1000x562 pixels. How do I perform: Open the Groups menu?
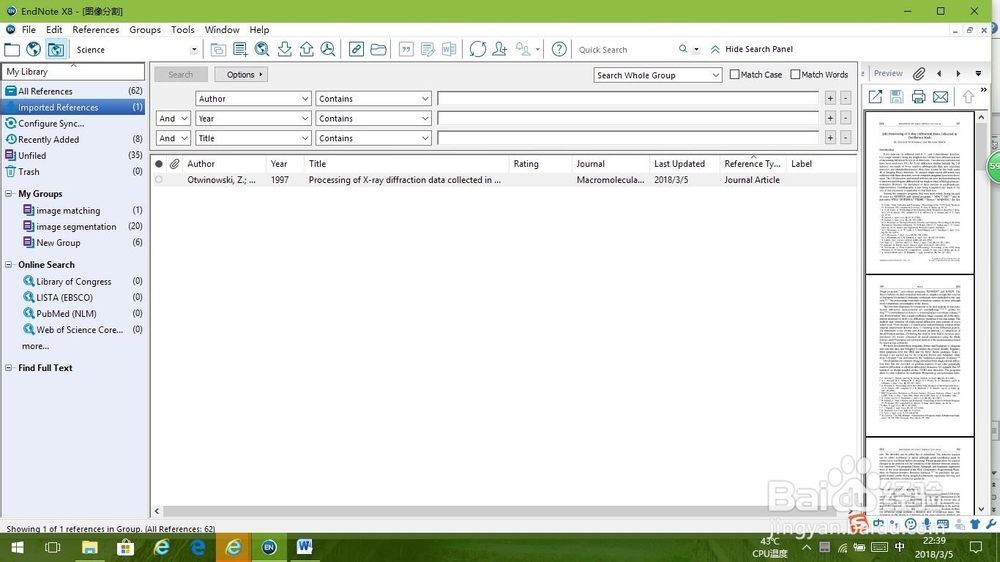click(x=145, y=29)
